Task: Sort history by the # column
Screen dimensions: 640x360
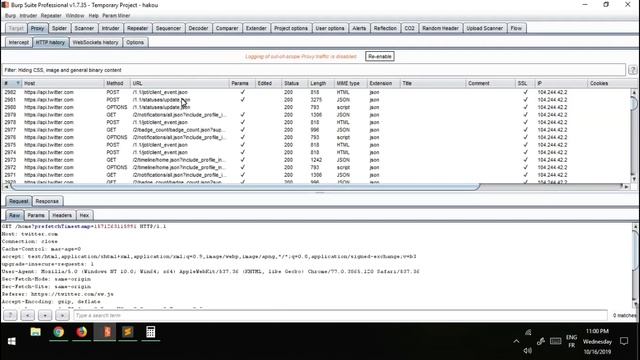Action: click(11, 83)
